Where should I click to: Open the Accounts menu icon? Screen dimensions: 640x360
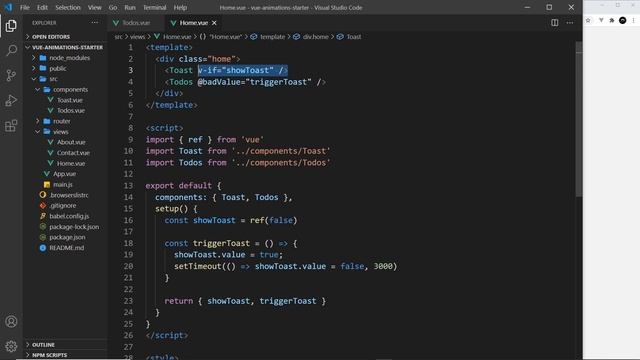pos(11,322)
